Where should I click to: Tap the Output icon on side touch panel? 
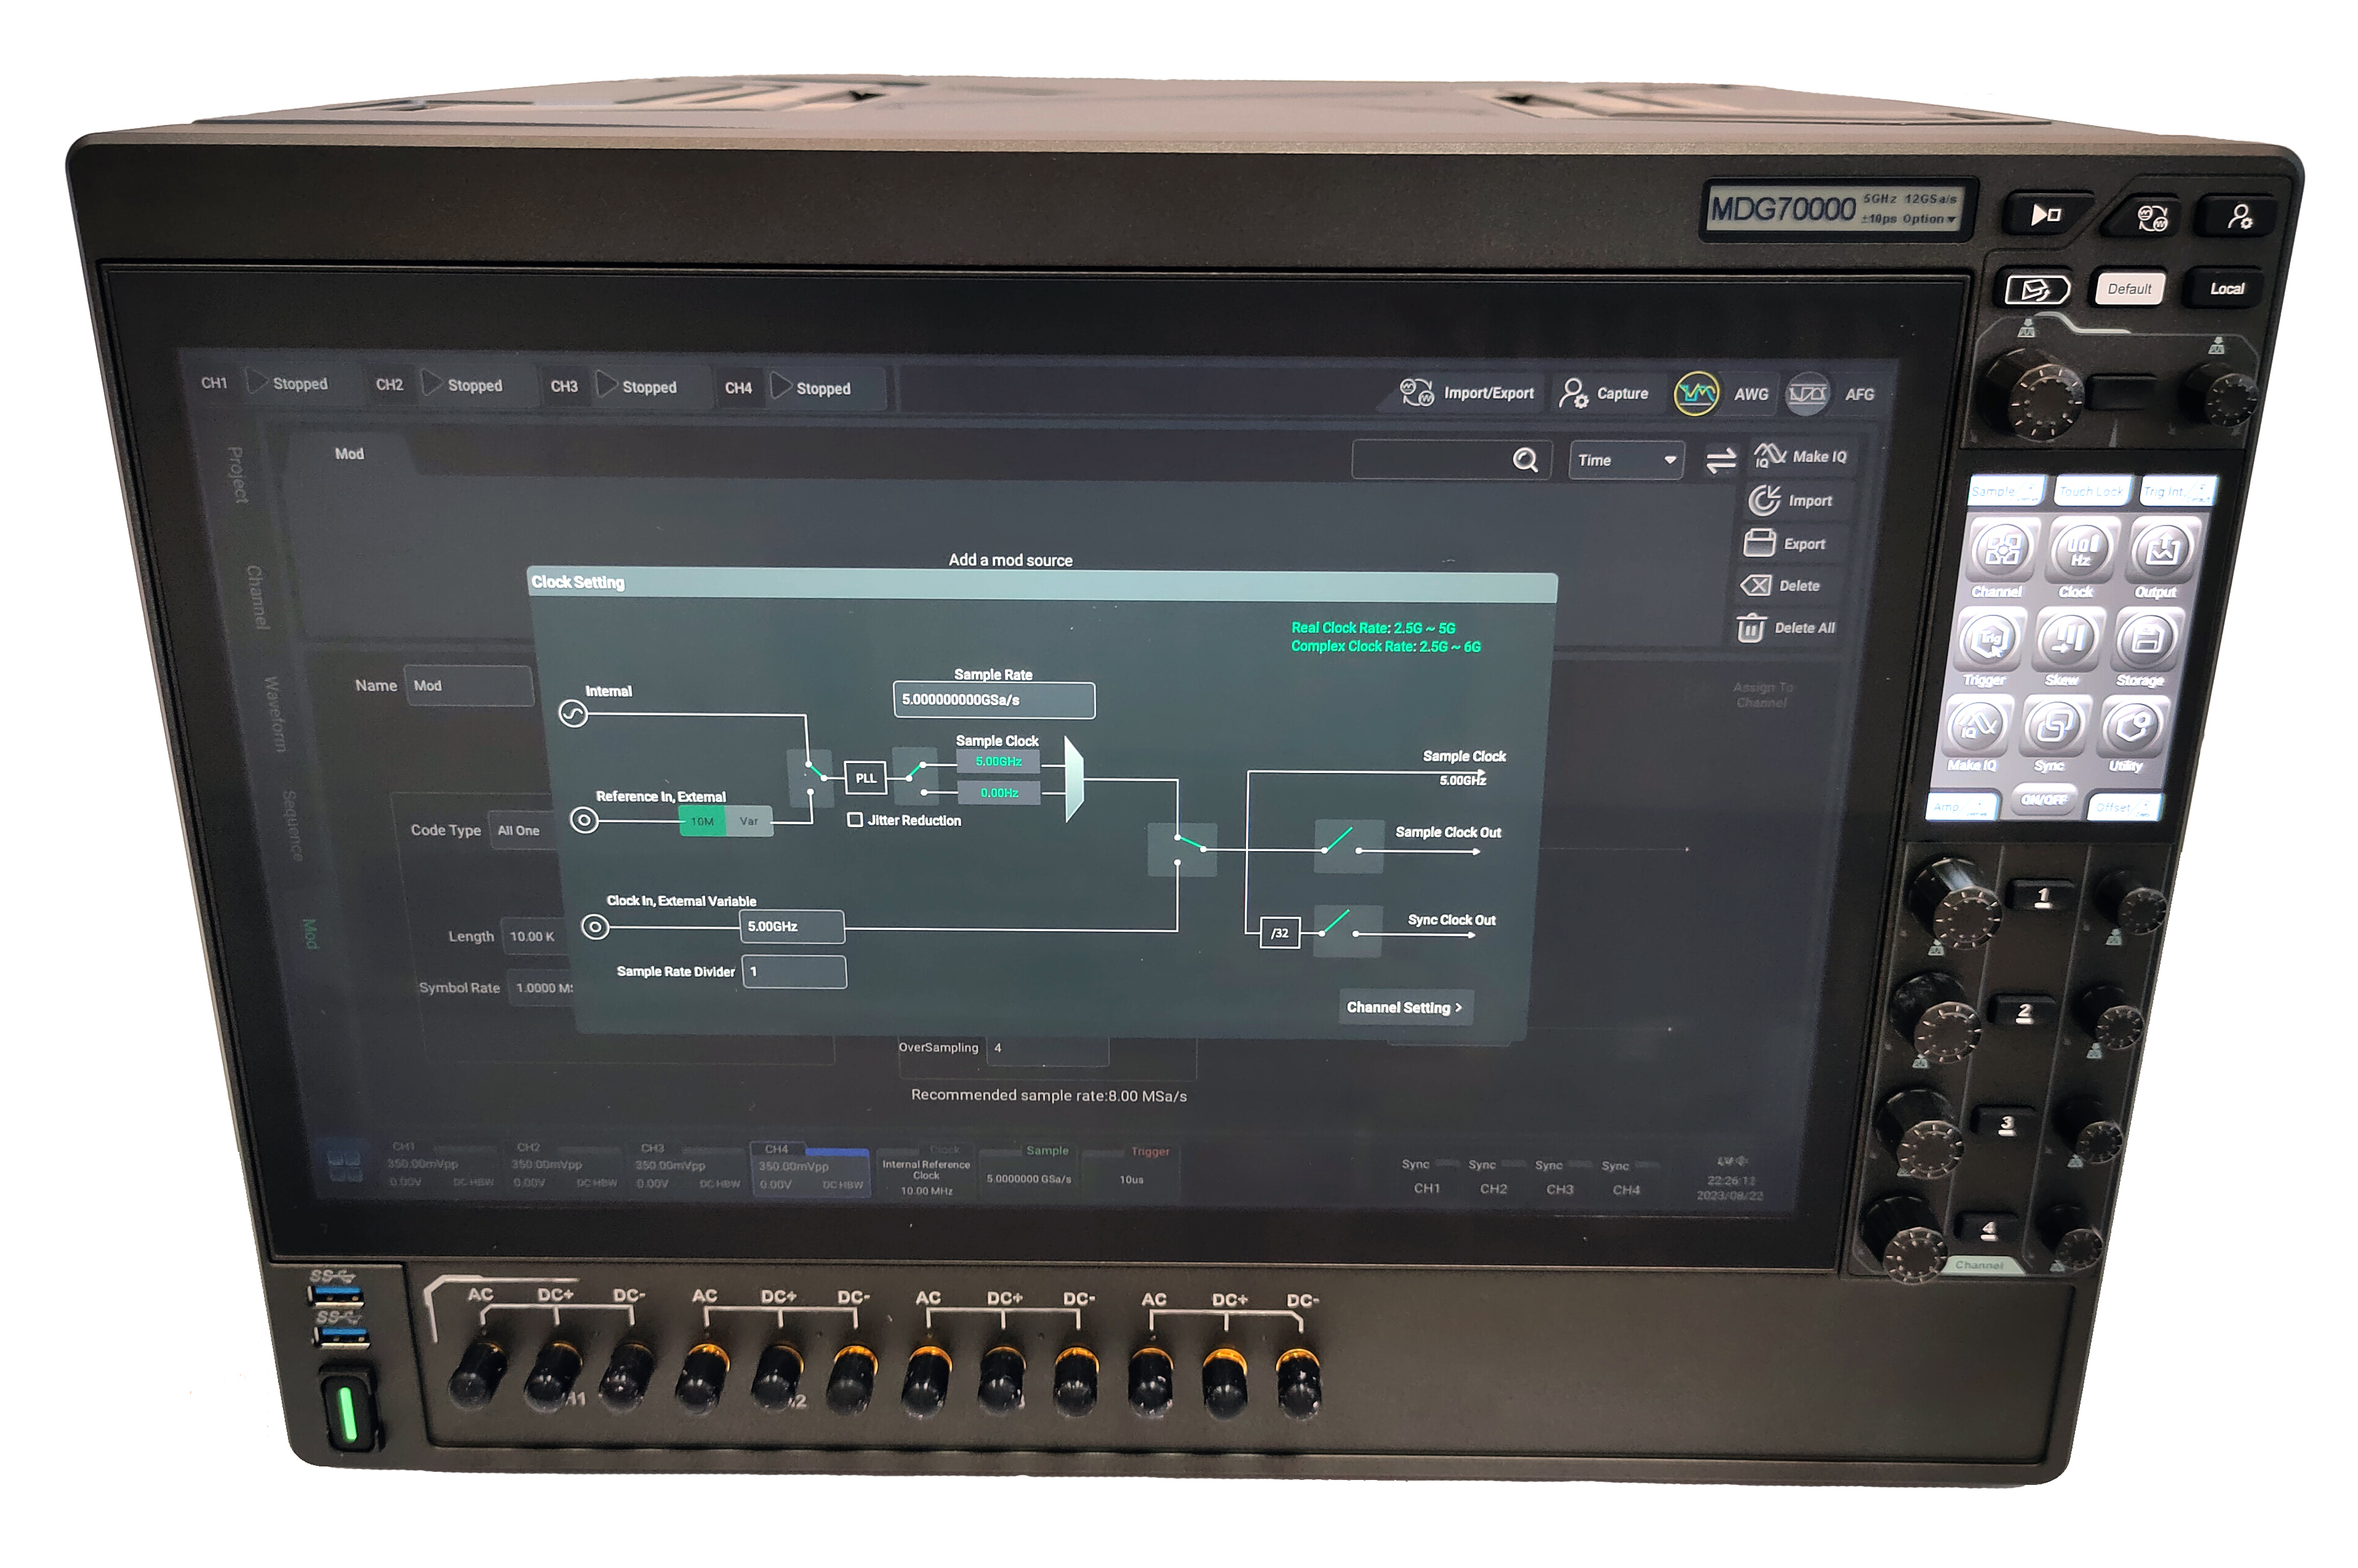pos(2162,550)
